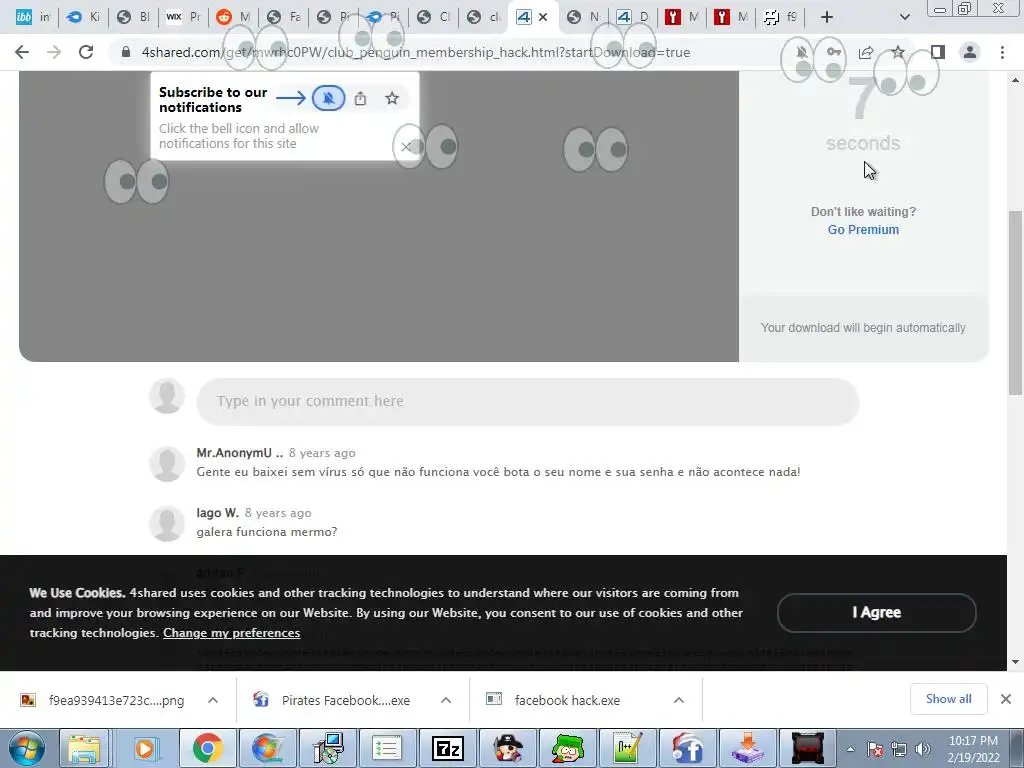
Task: Switch to the imgbb tab
Action: pyautogui.click(x=33, y=17)
